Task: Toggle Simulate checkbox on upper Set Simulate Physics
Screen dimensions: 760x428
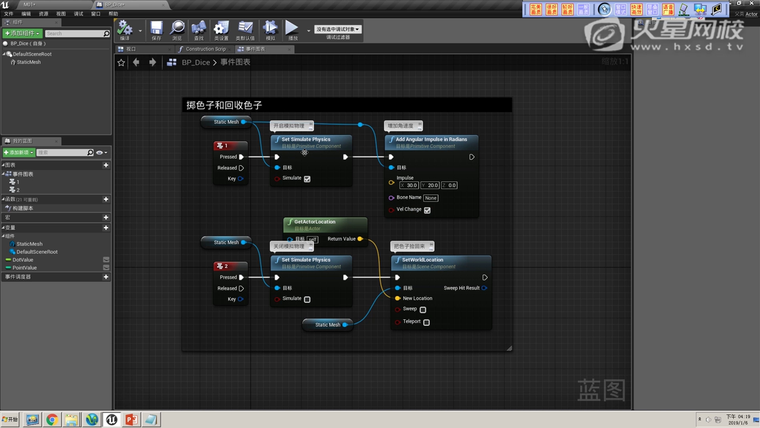Action: [x=307, y=179]
